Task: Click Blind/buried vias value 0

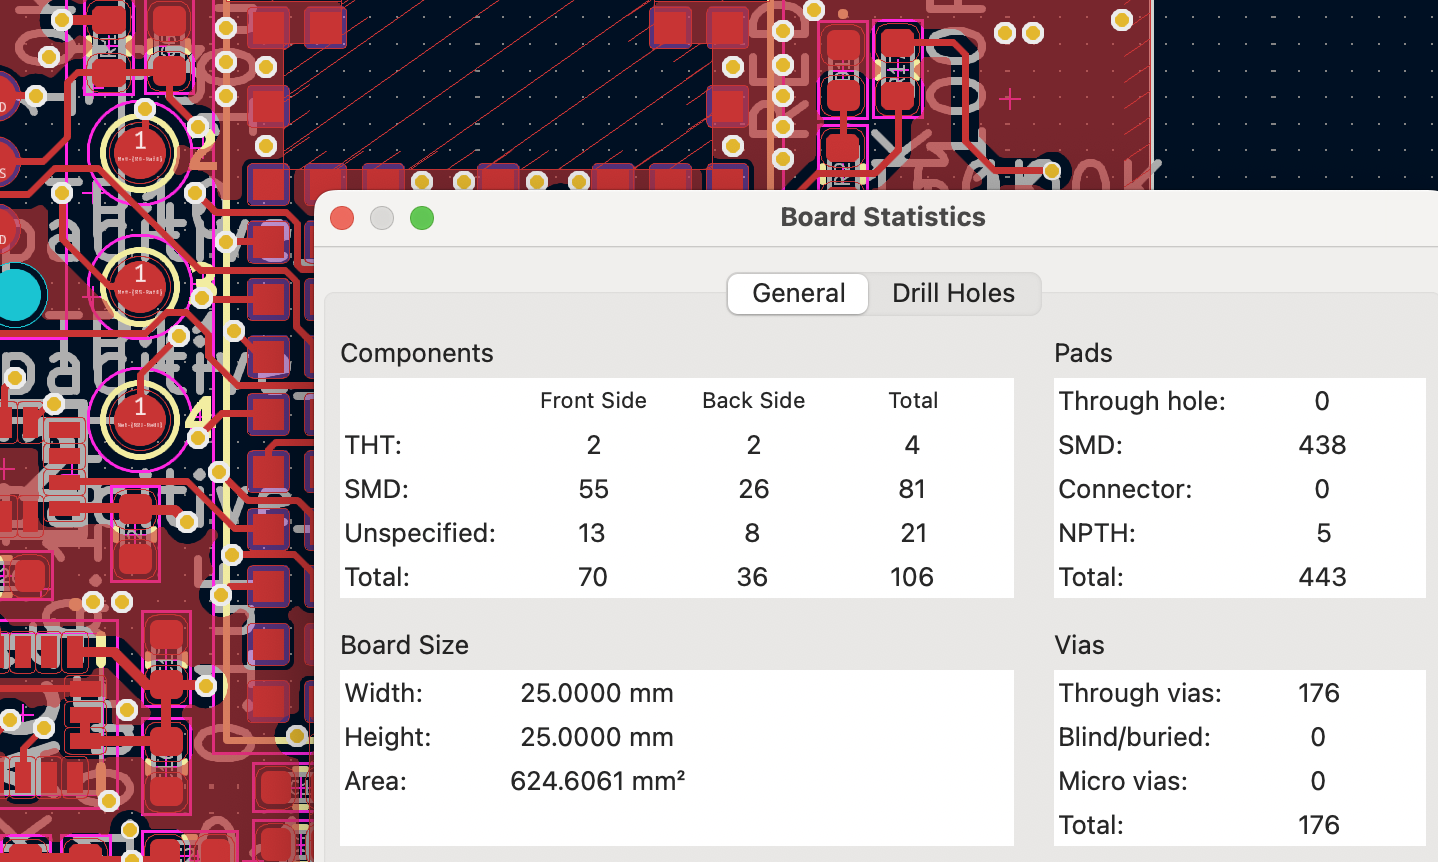Action: (x=1318, y=737)
